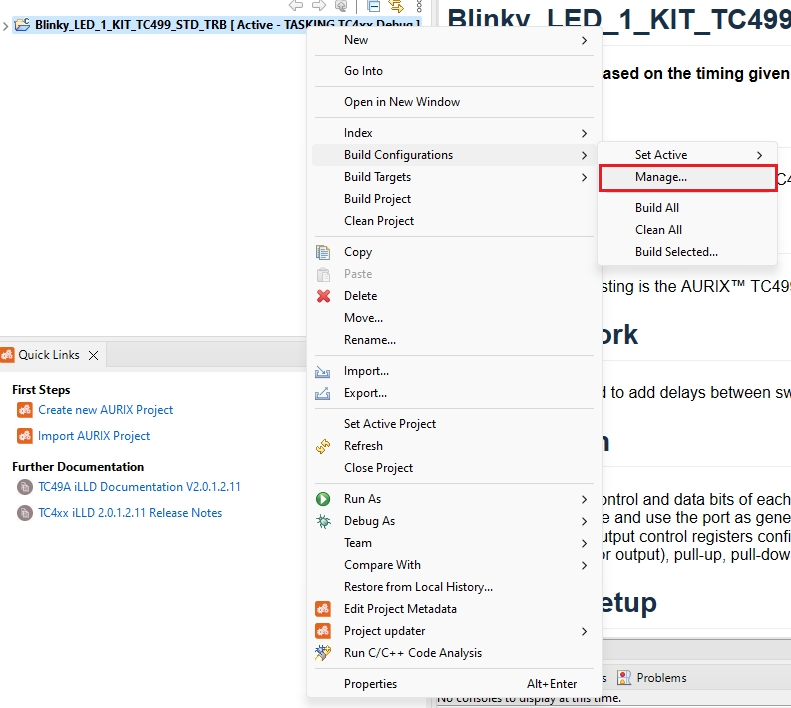Open Create new AURIX Project link
791x708 pixels.
click(105, 410)
